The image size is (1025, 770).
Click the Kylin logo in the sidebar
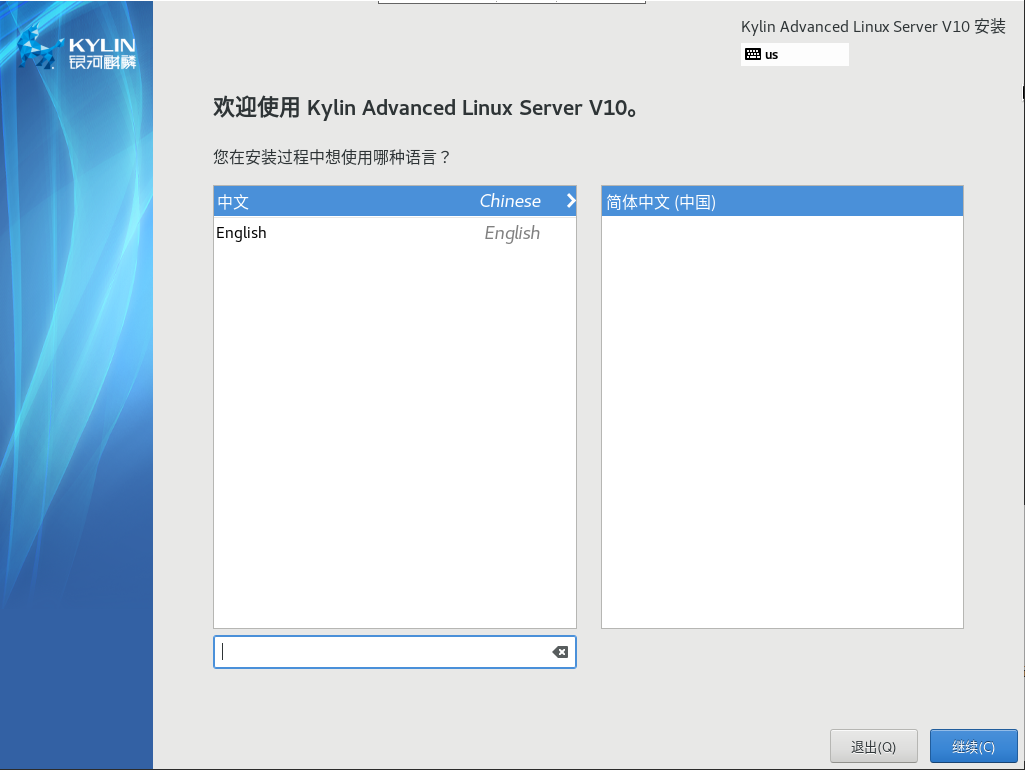(x=40, y=48)
